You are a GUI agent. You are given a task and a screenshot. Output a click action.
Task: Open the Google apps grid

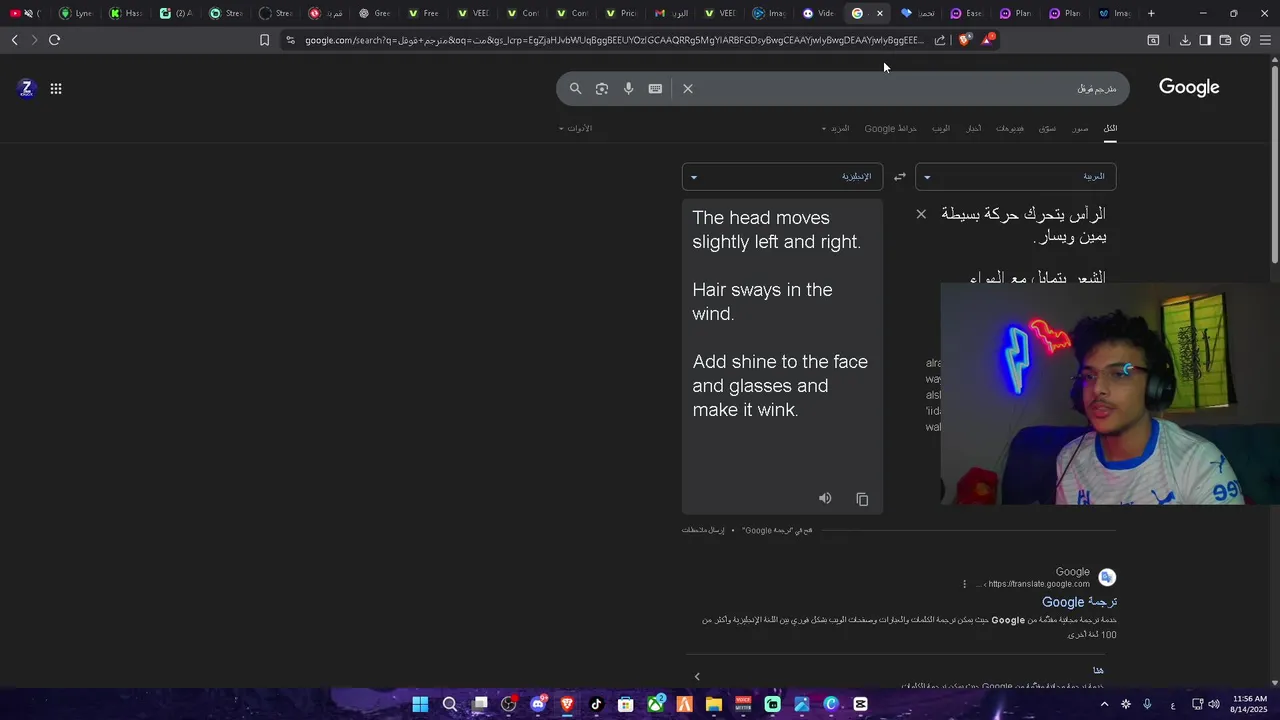coord(56,89)
